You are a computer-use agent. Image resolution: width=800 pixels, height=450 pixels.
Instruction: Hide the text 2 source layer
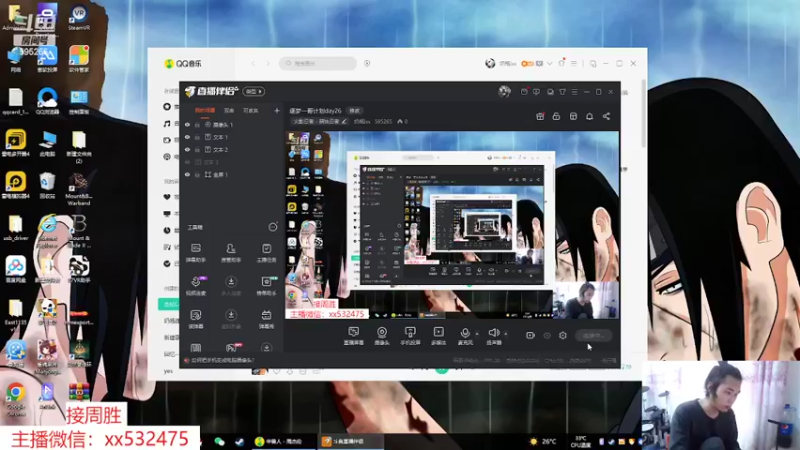point(187,149)
